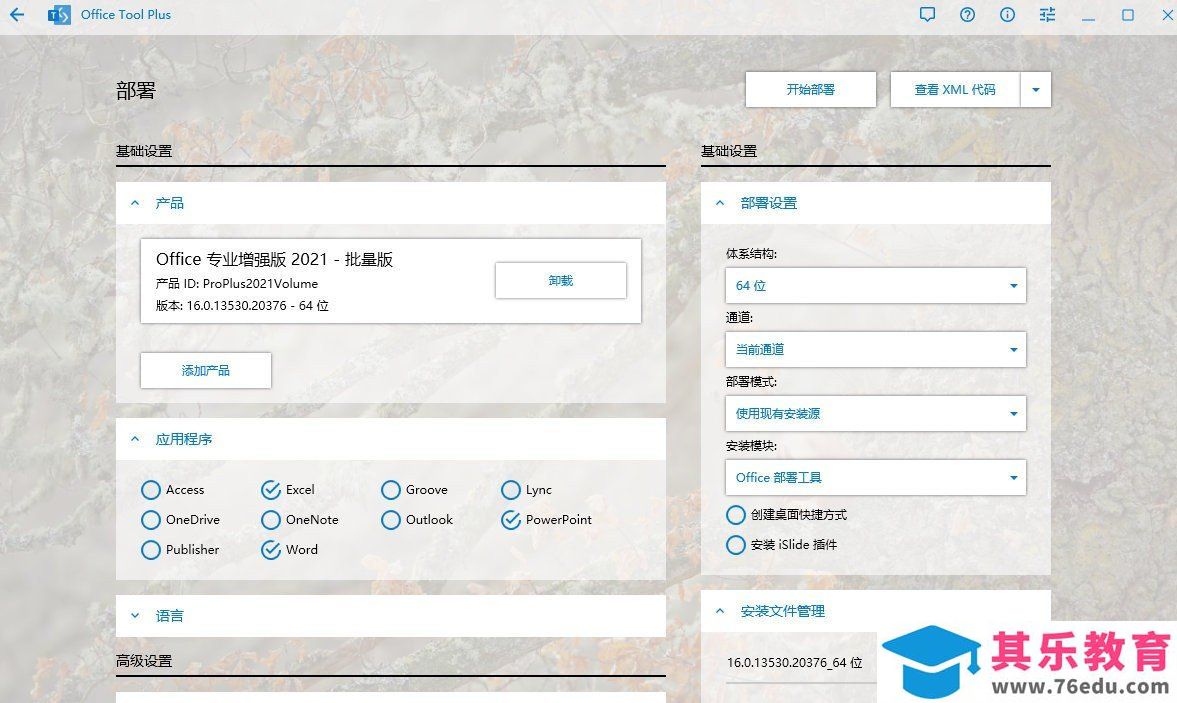
Task: Click the Office Tool Plus logo icon
Action: tap(59, 14)
